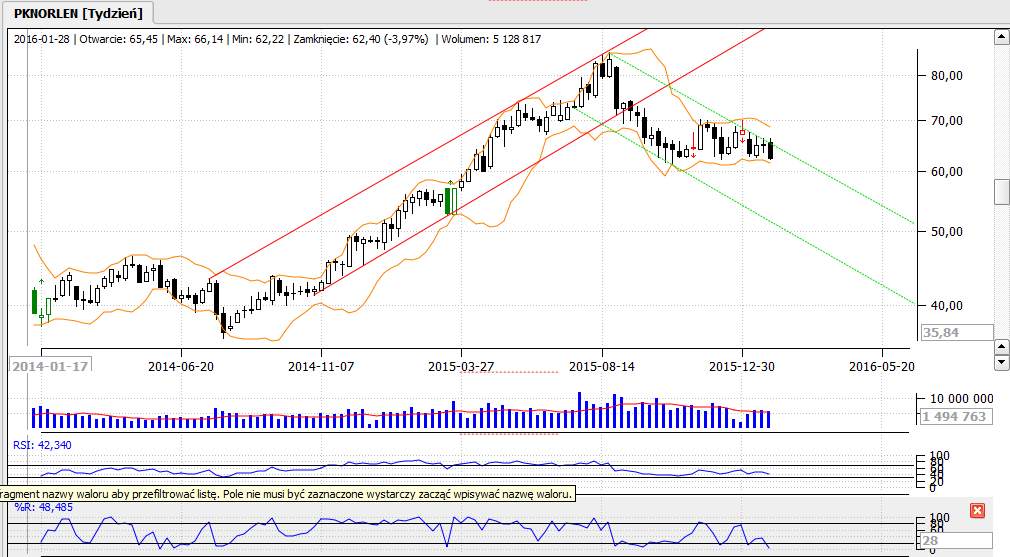Close the %R indicator panel with the red X
The image size is (1010, 557).
[x=977, y=511]
